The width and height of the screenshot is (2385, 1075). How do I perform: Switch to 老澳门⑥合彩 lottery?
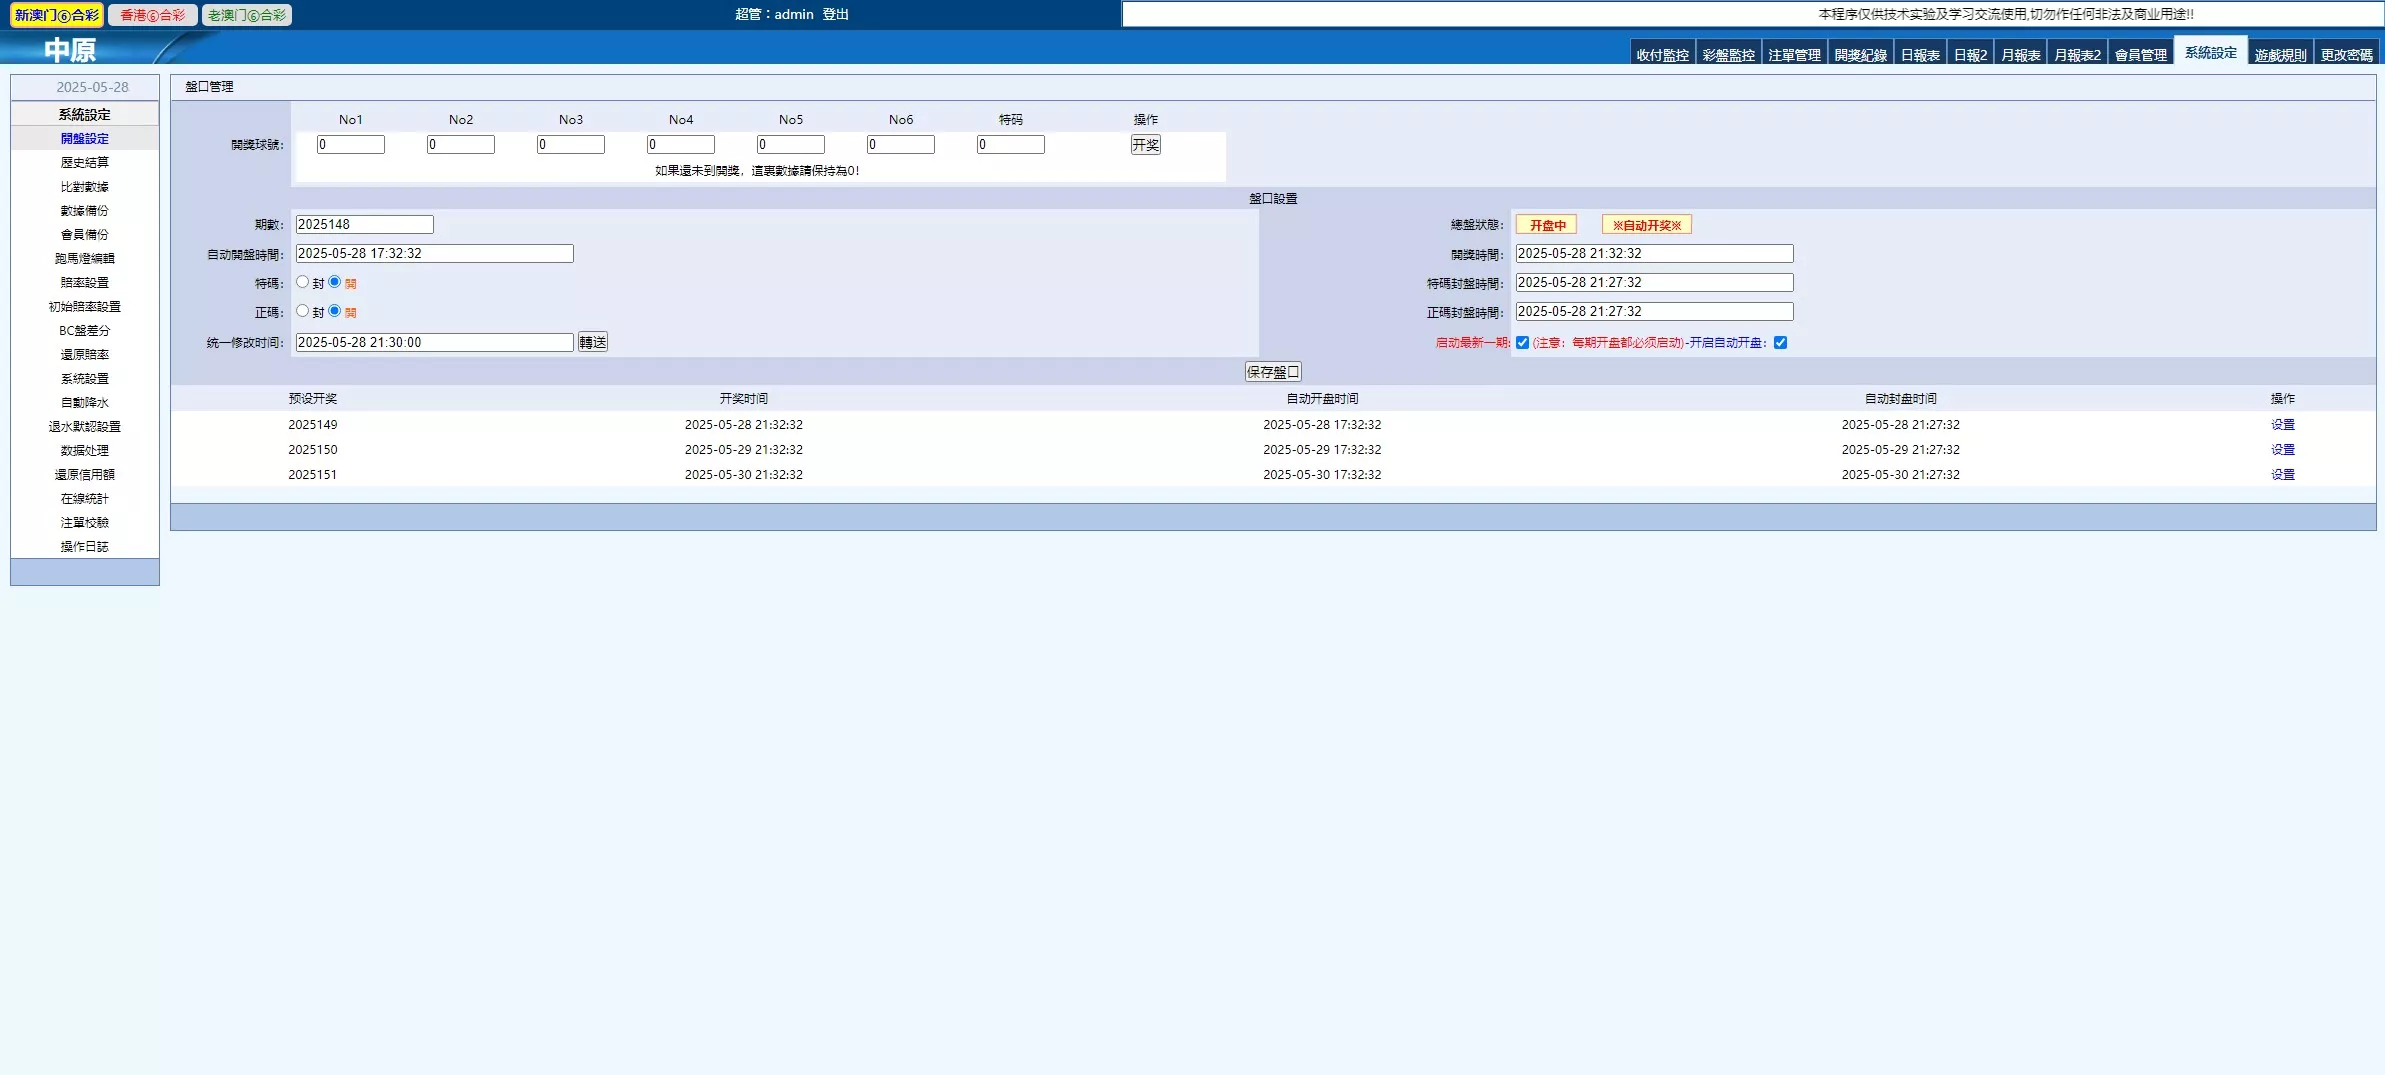pyautogui.click(x=247, y=15)
